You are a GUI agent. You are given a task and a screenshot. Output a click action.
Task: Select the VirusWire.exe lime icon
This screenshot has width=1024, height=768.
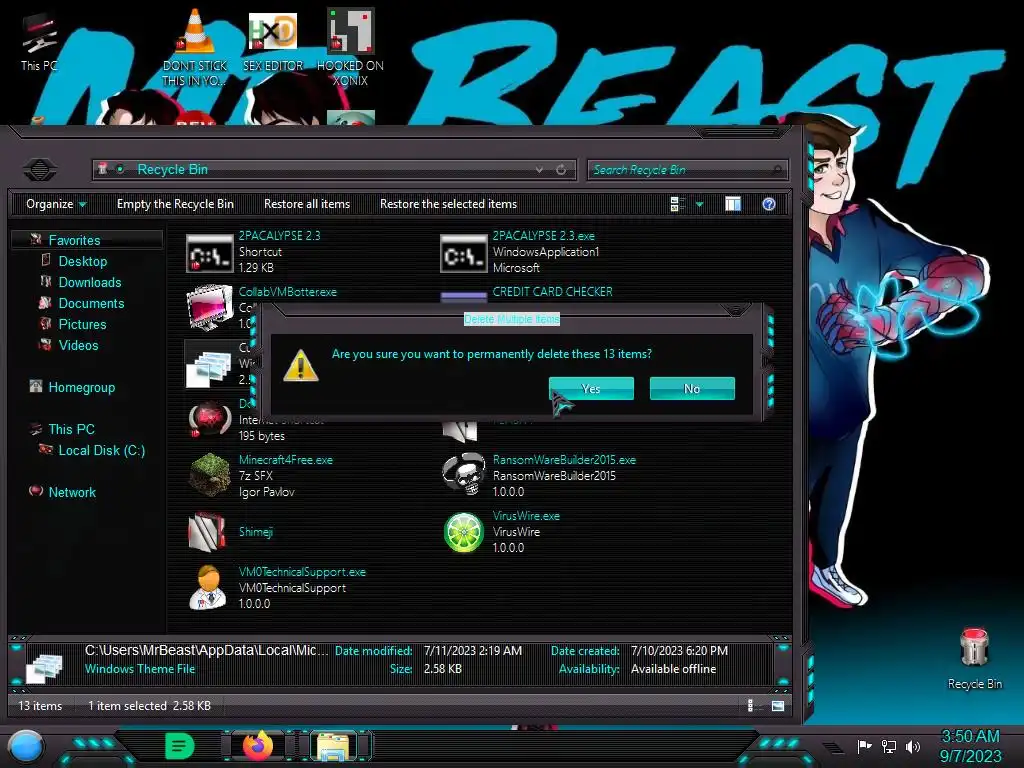pos(464,532)
